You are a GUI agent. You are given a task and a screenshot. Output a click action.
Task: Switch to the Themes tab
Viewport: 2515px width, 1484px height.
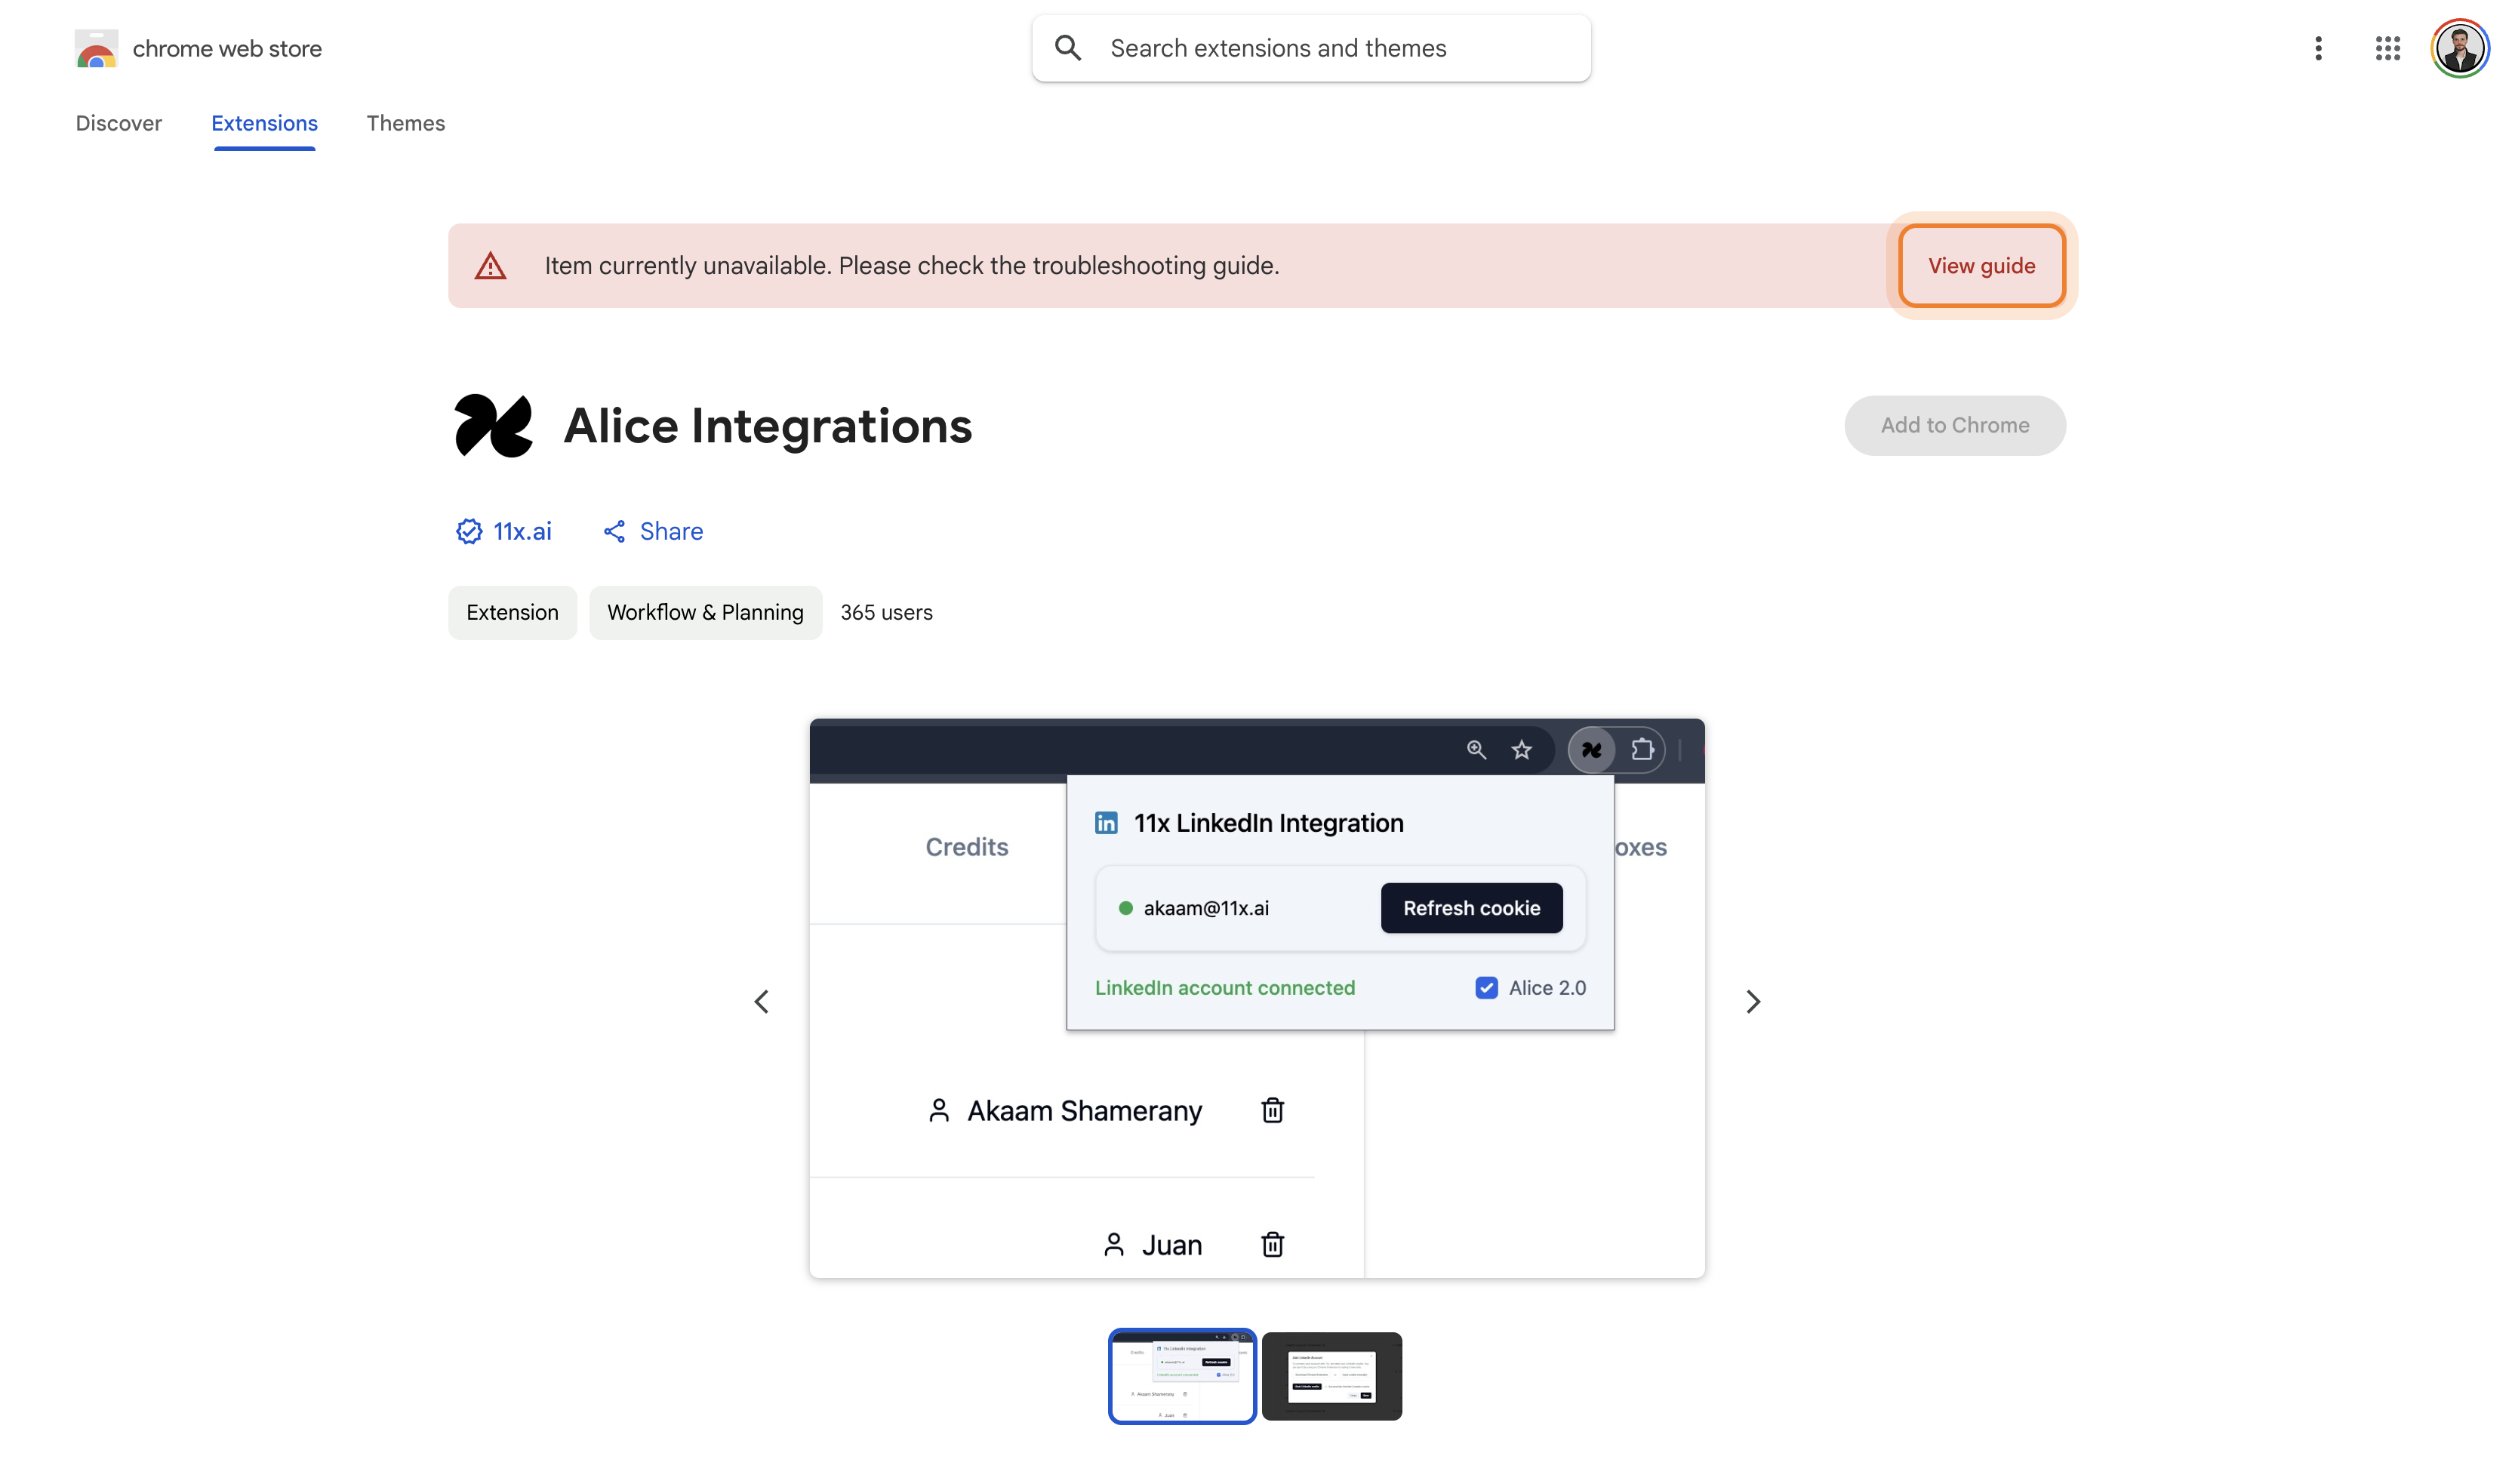coord(405,123)
